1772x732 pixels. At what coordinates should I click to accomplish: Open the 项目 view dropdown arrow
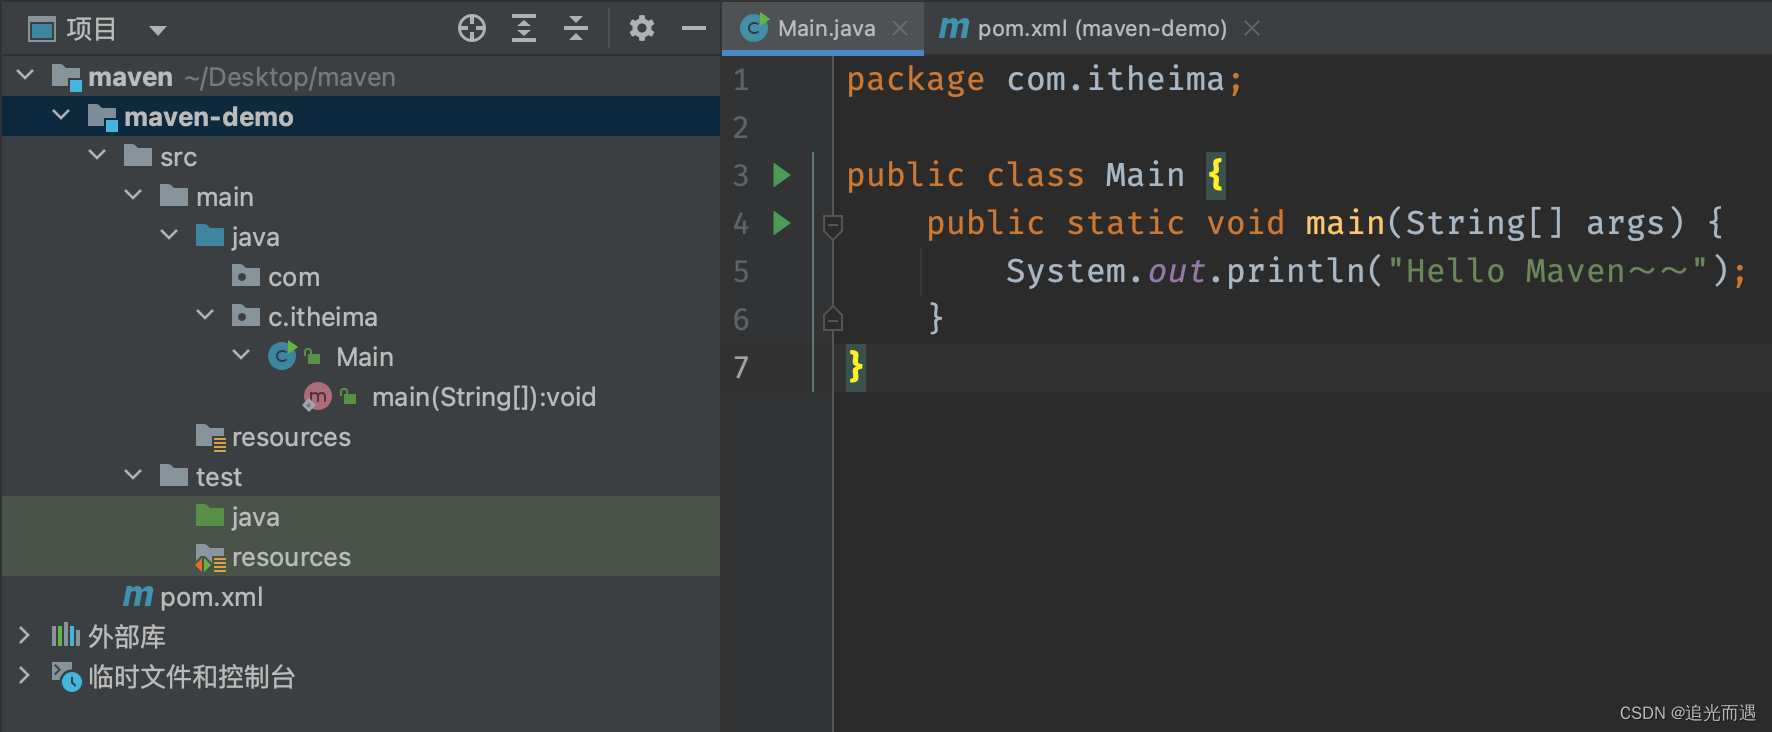157,30
